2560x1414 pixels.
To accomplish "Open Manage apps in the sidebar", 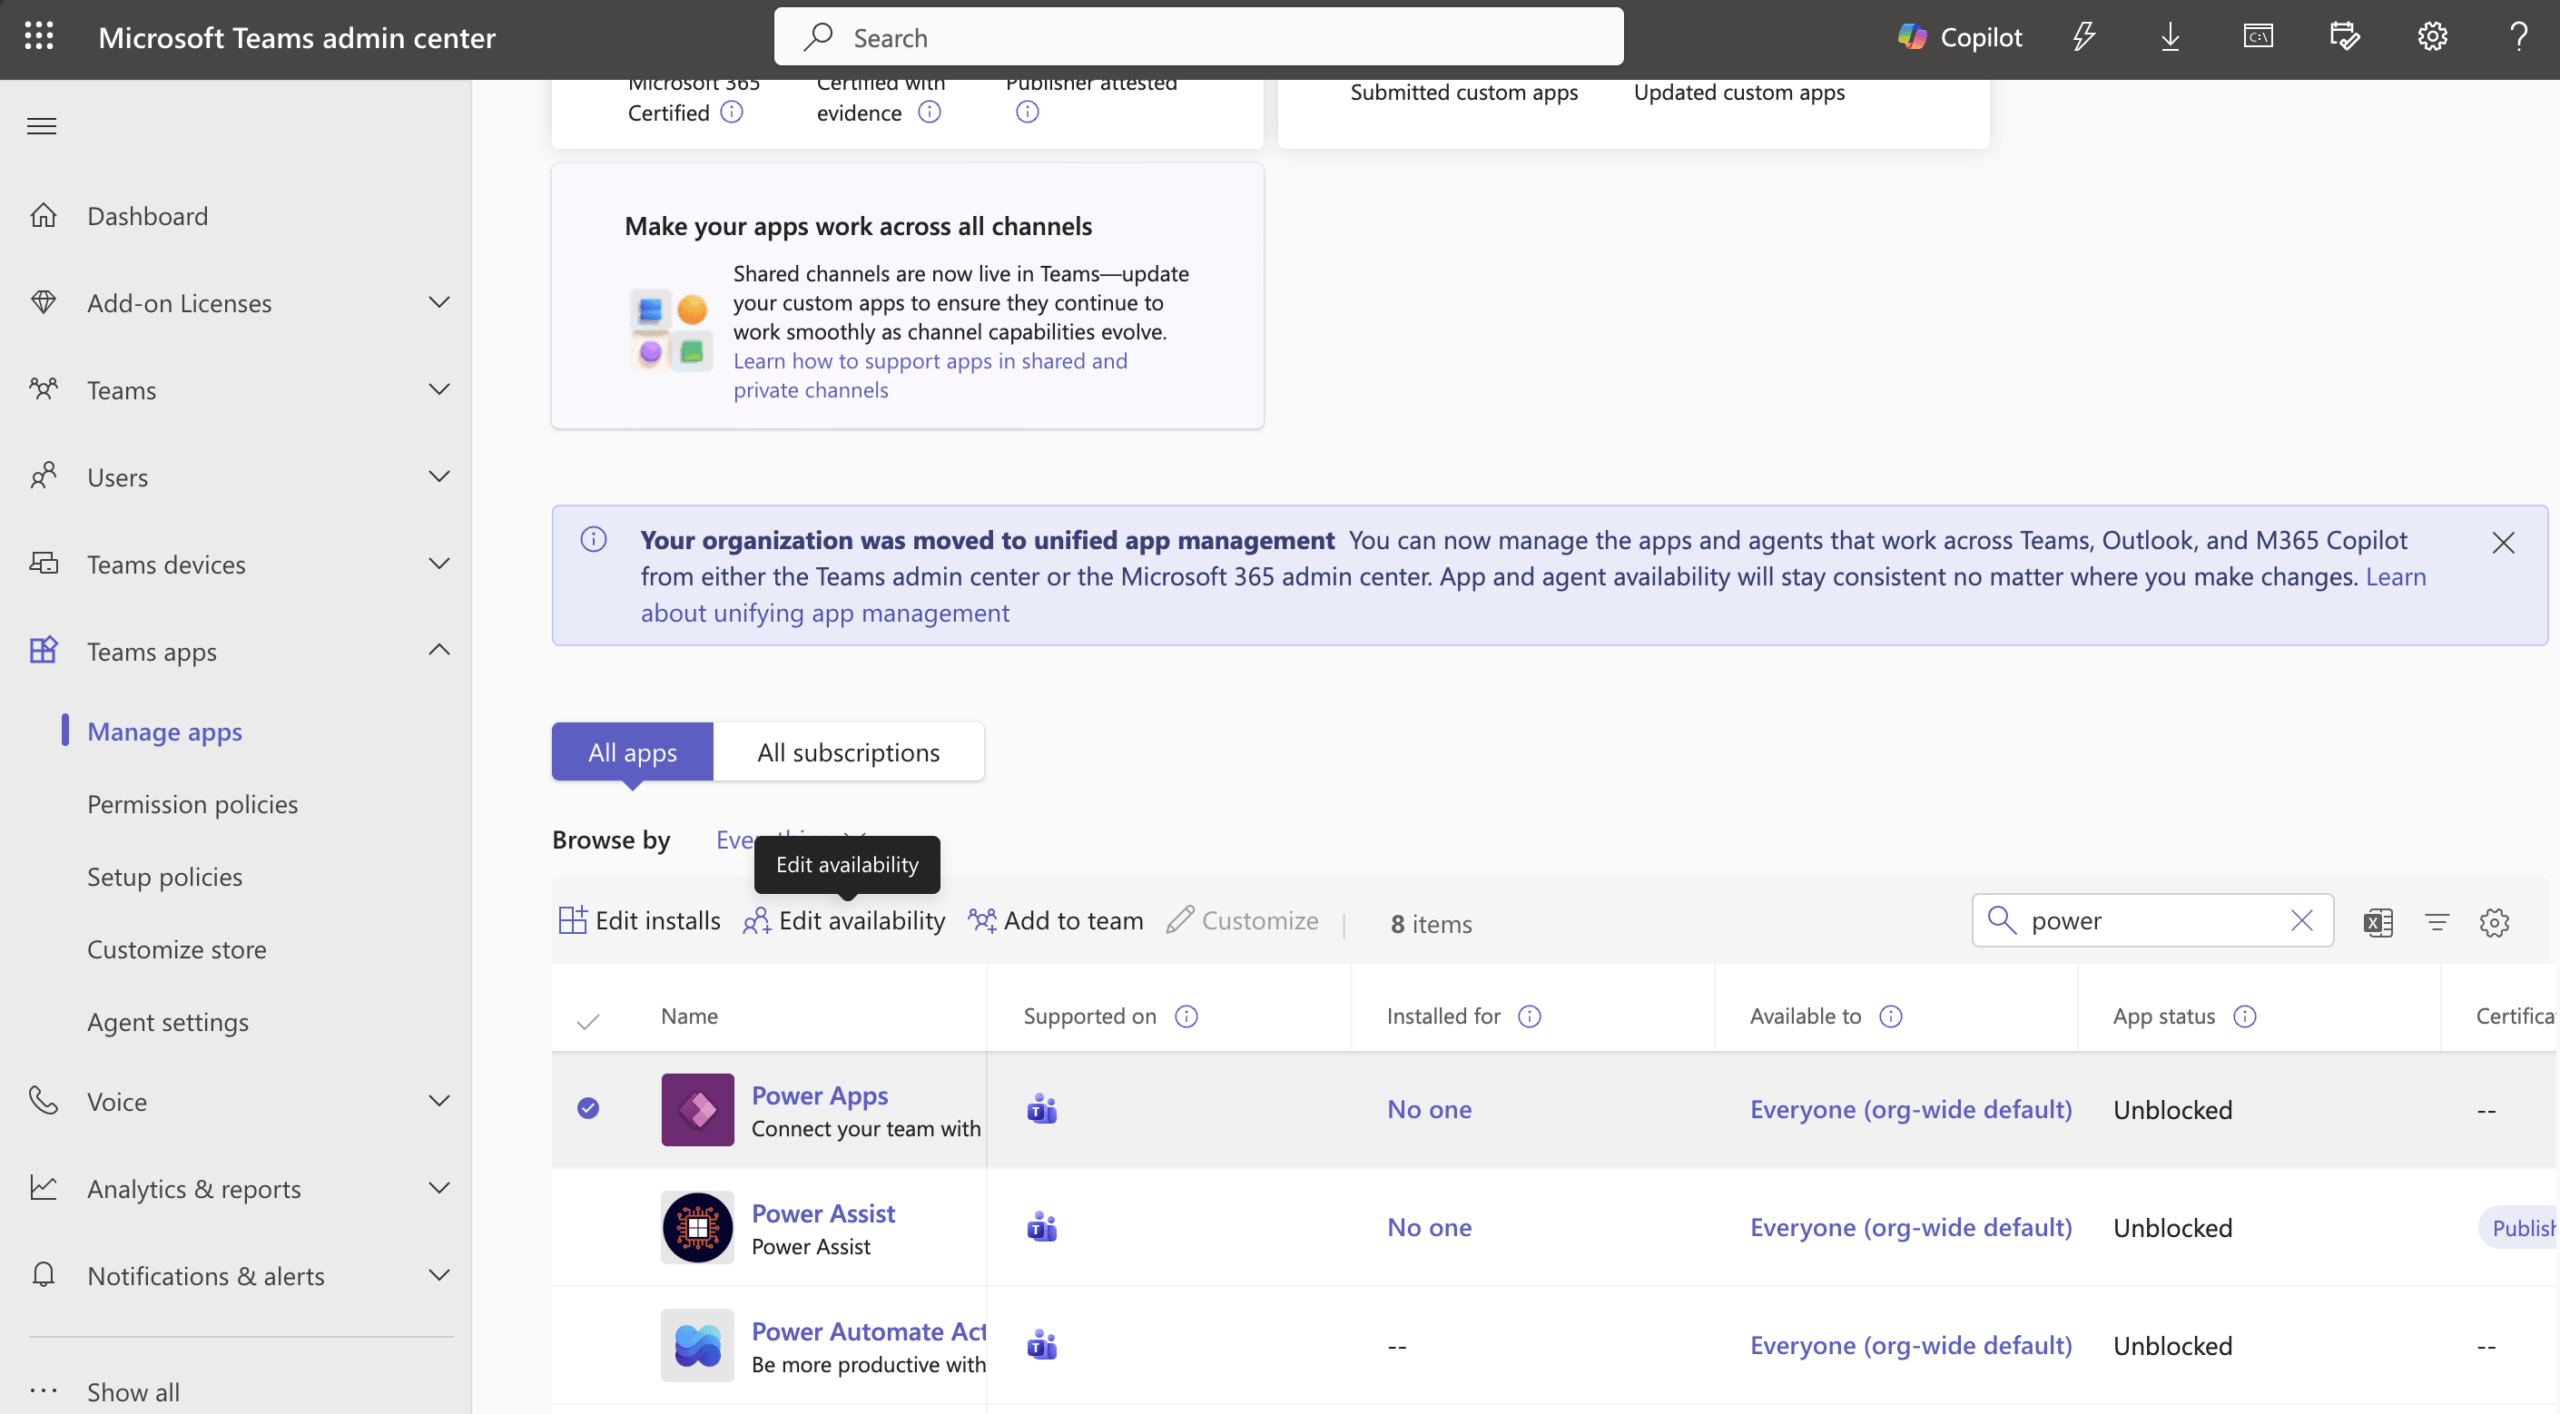I will 164,731.
